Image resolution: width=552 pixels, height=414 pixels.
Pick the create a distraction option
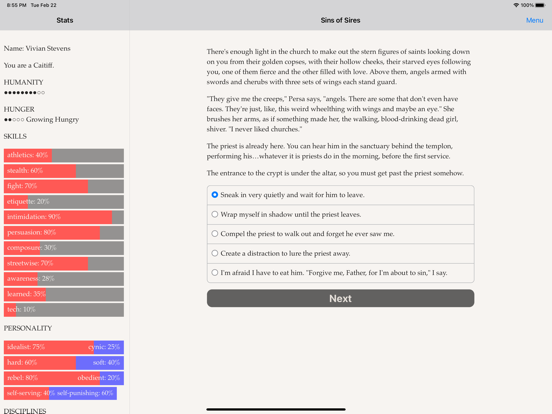click(340, 253)
